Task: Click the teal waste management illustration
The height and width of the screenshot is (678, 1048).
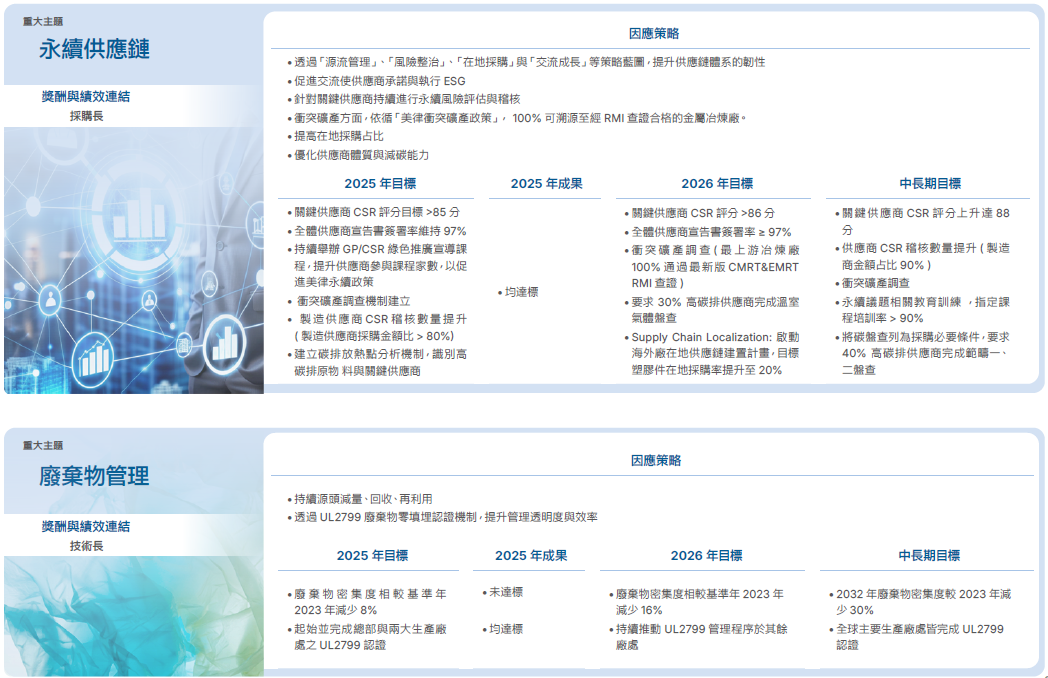Action: (x=134, y=616)
